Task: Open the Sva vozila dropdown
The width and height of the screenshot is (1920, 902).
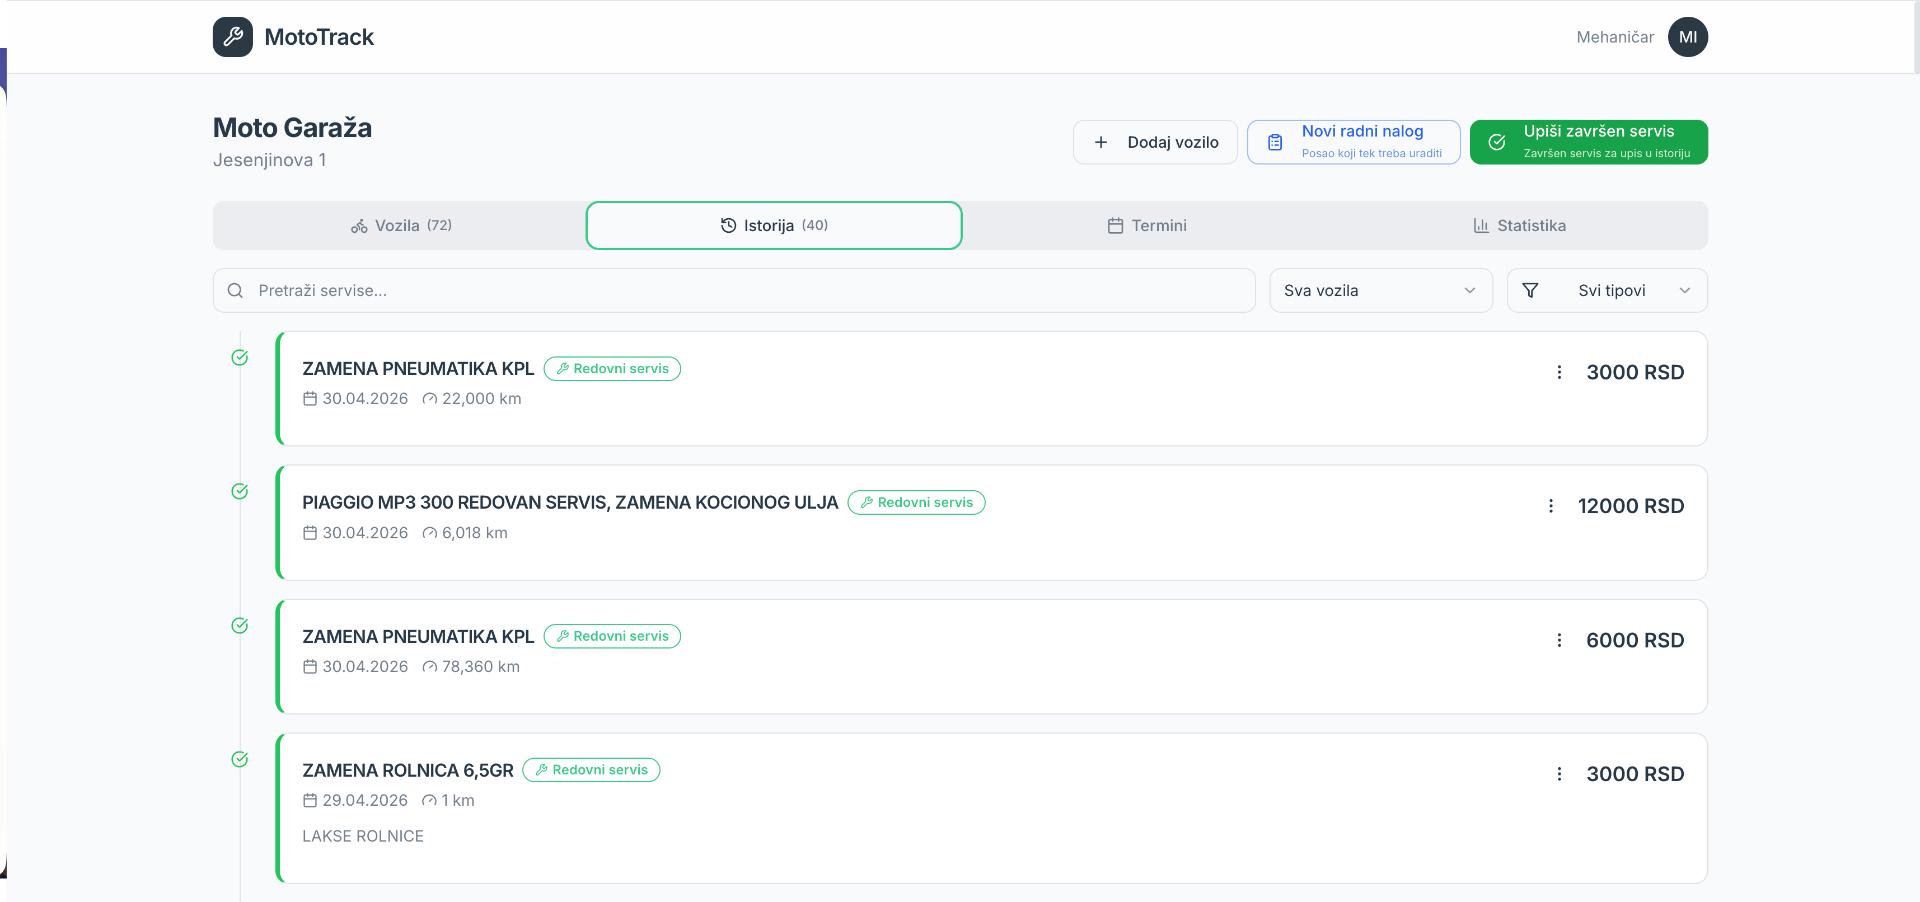Action: (1381, 291)
